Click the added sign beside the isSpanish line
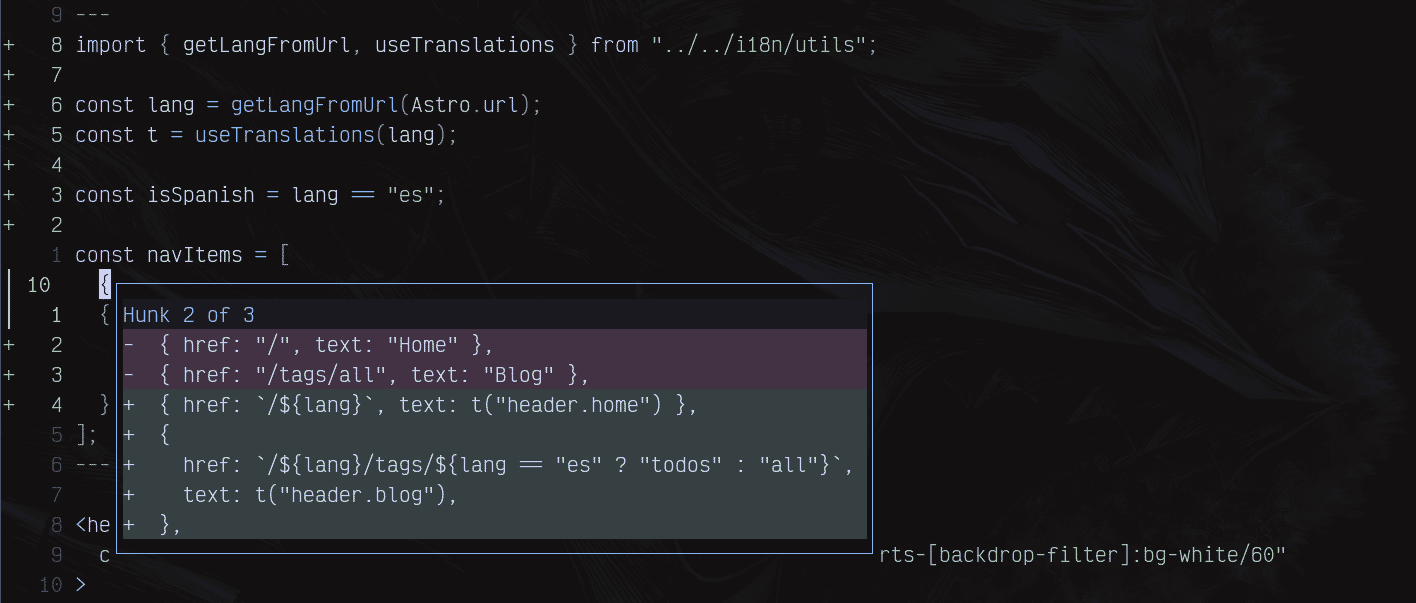Image resolution: width=1416 pixels, height=603 pixels. pyautogui.click(x=8, y=195)
